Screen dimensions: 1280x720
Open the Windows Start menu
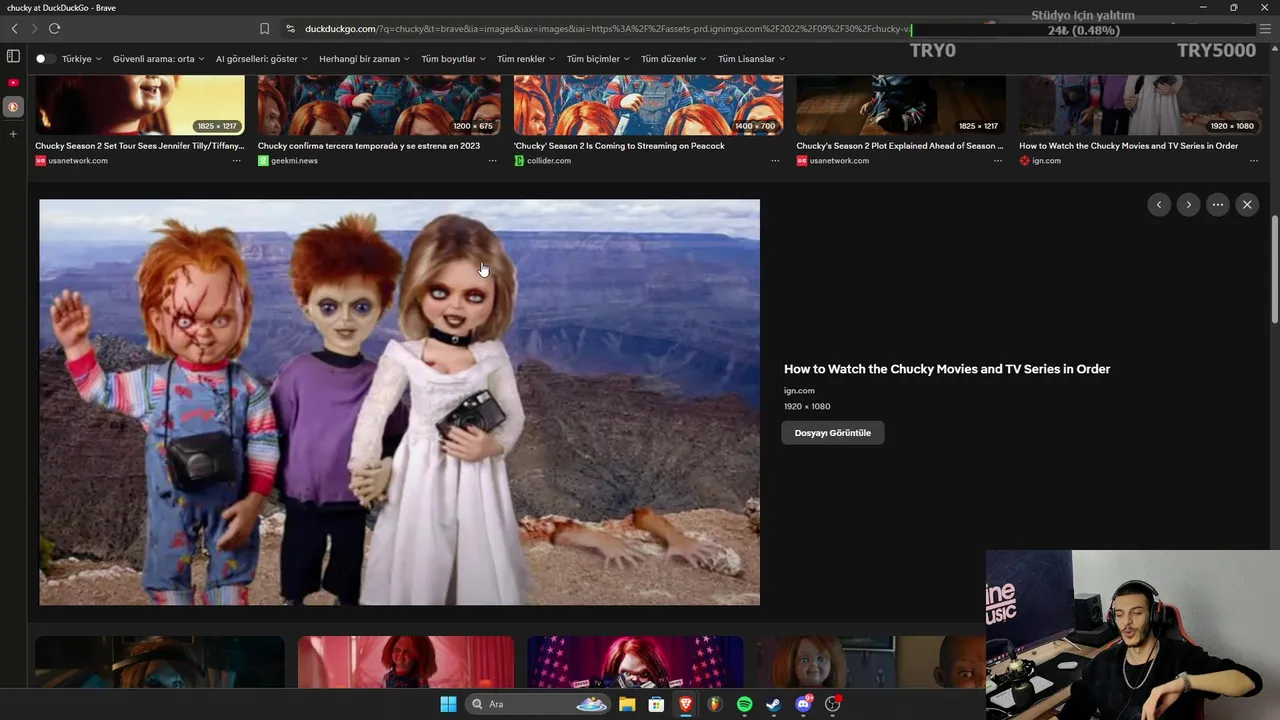(x=448, y=704)
